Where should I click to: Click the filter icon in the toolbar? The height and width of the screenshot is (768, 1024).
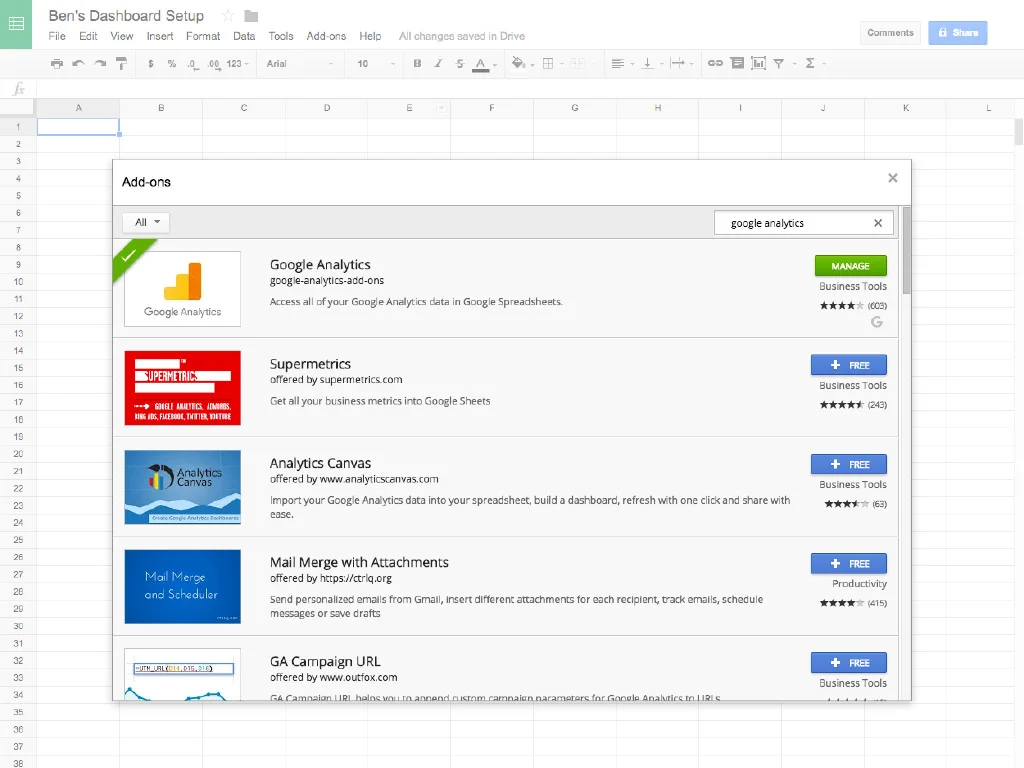click(779, 63)
